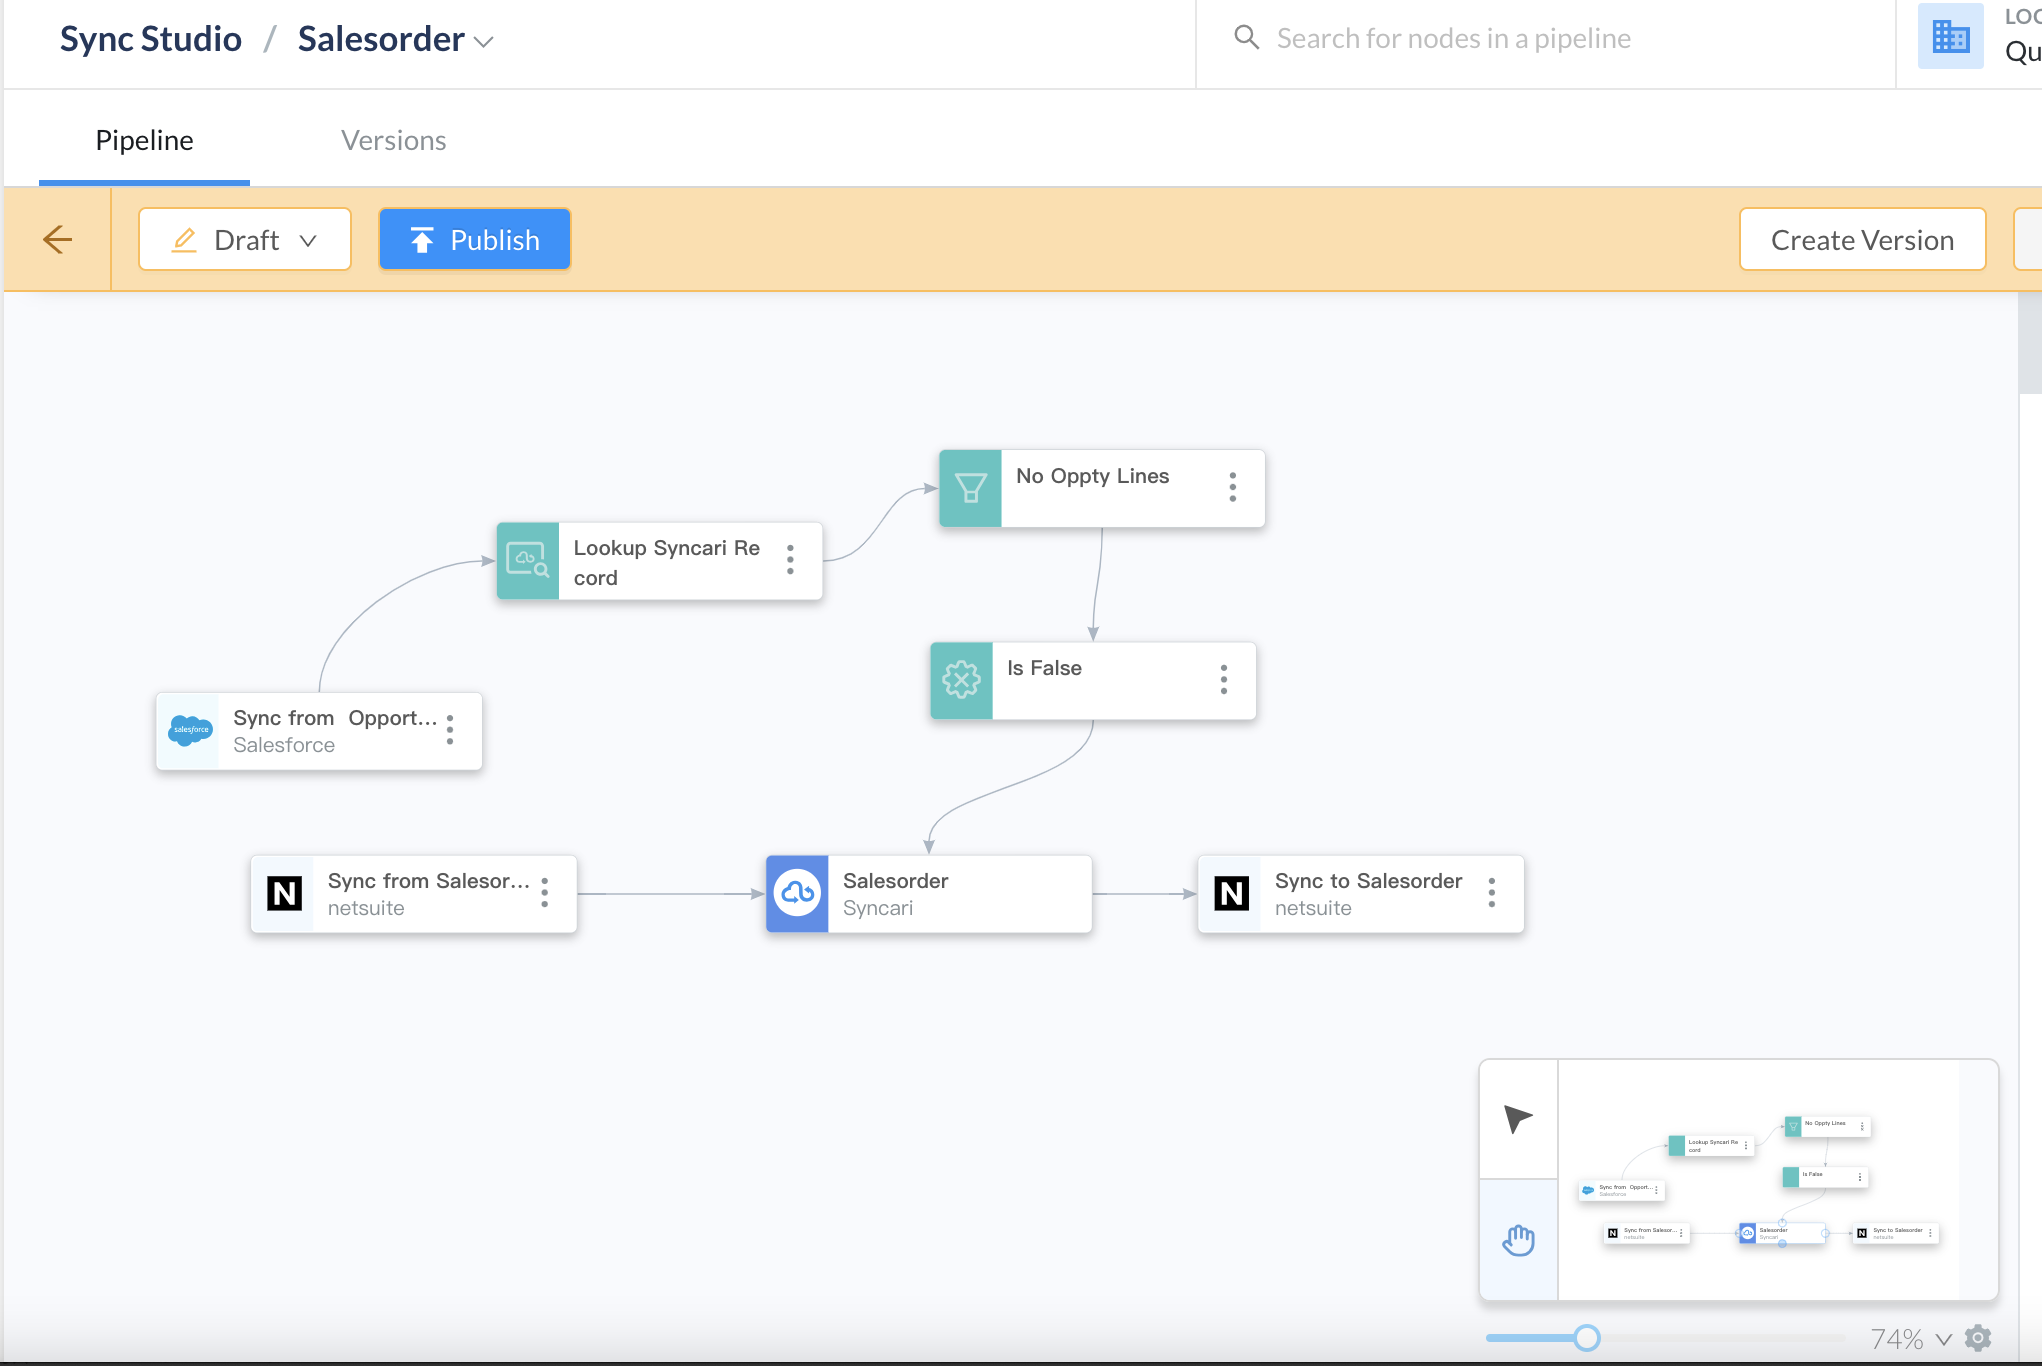Click the search magnifier icon

[1246, 38]
